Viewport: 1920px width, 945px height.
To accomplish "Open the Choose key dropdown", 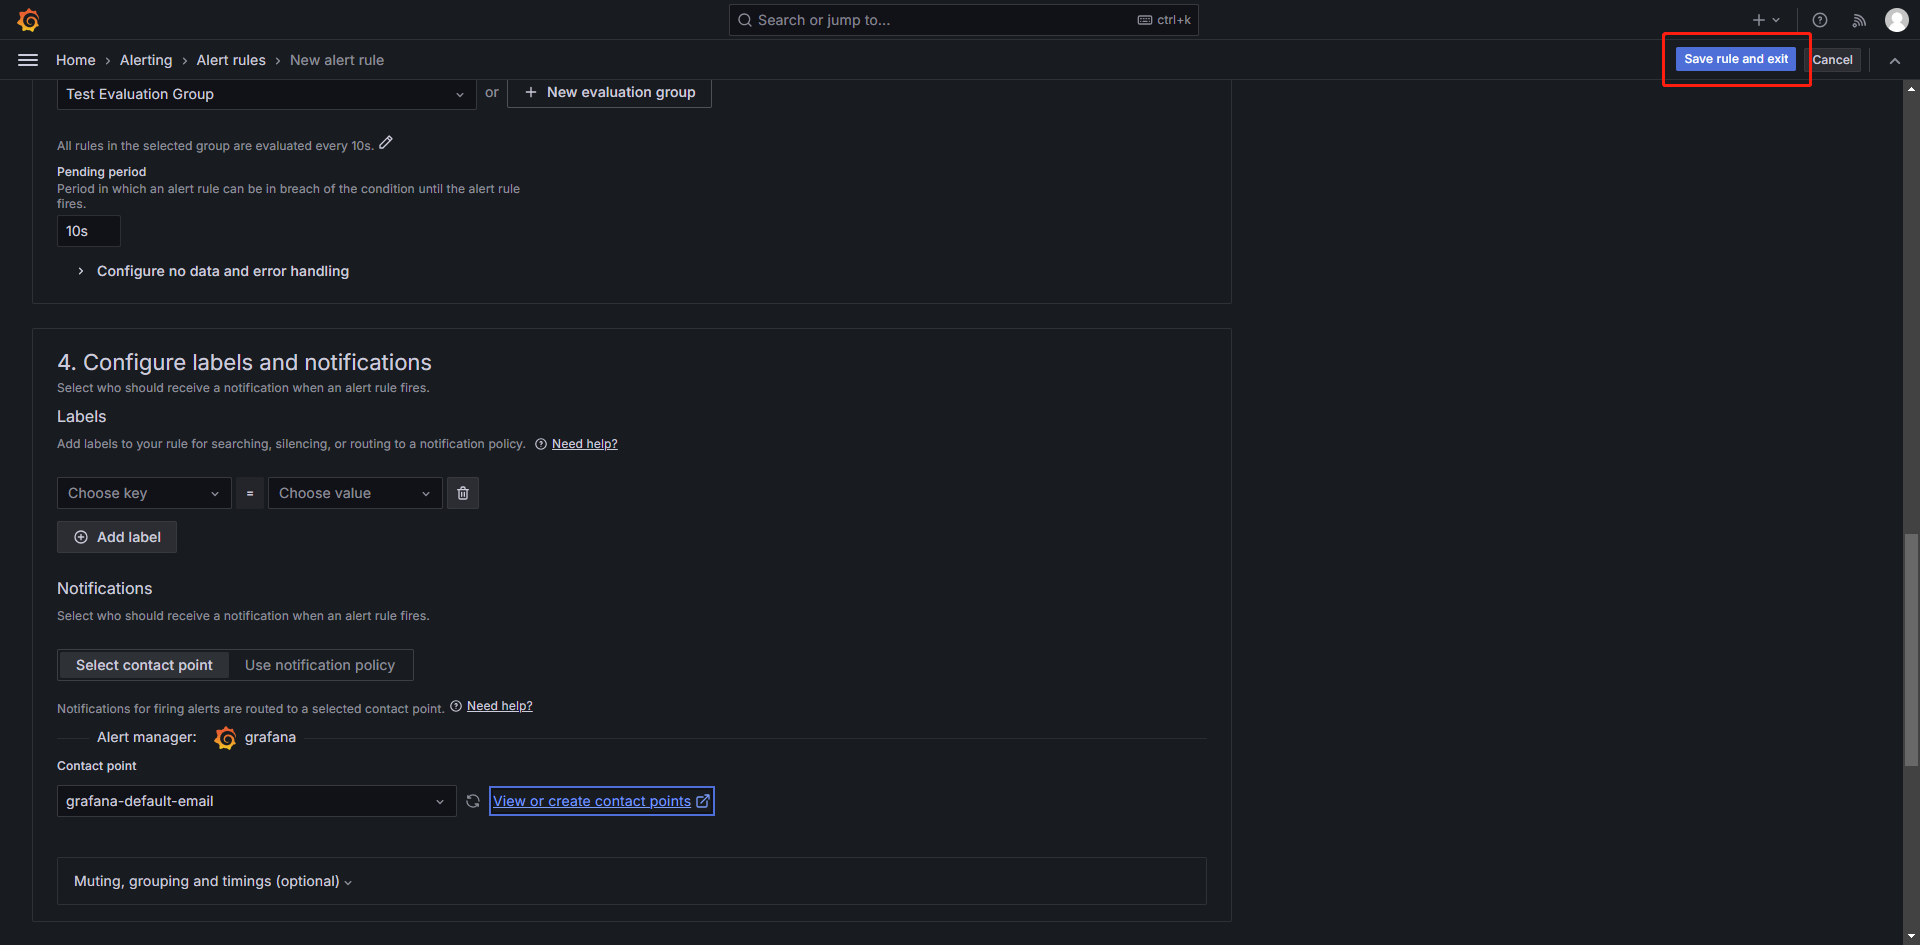I will (x=144, y=493).
